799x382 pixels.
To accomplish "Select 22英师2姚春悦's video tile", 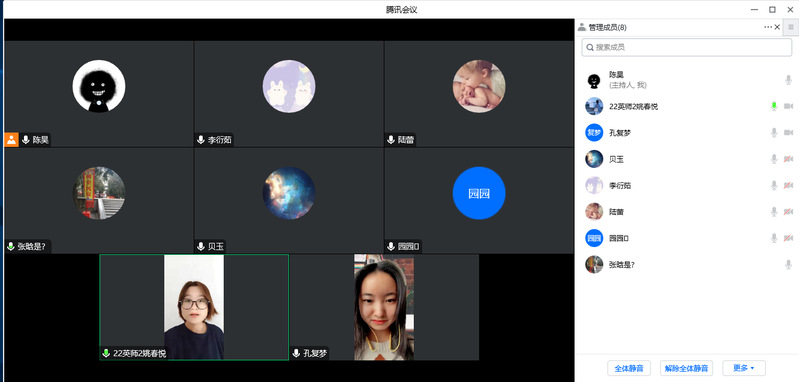I will point(194,307).
